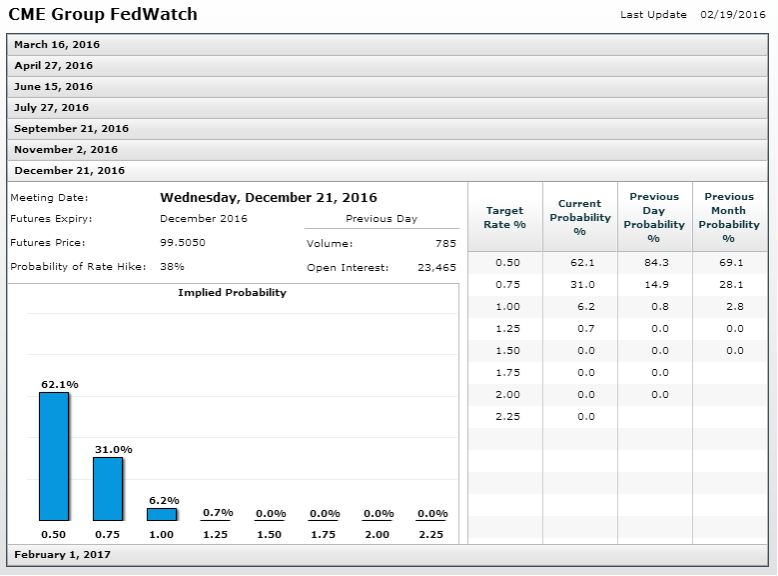Image resolution: width=778 pixels, height=576 pixels.
Task: Click the Target Rate % column header
Action: tap(505, 218)
